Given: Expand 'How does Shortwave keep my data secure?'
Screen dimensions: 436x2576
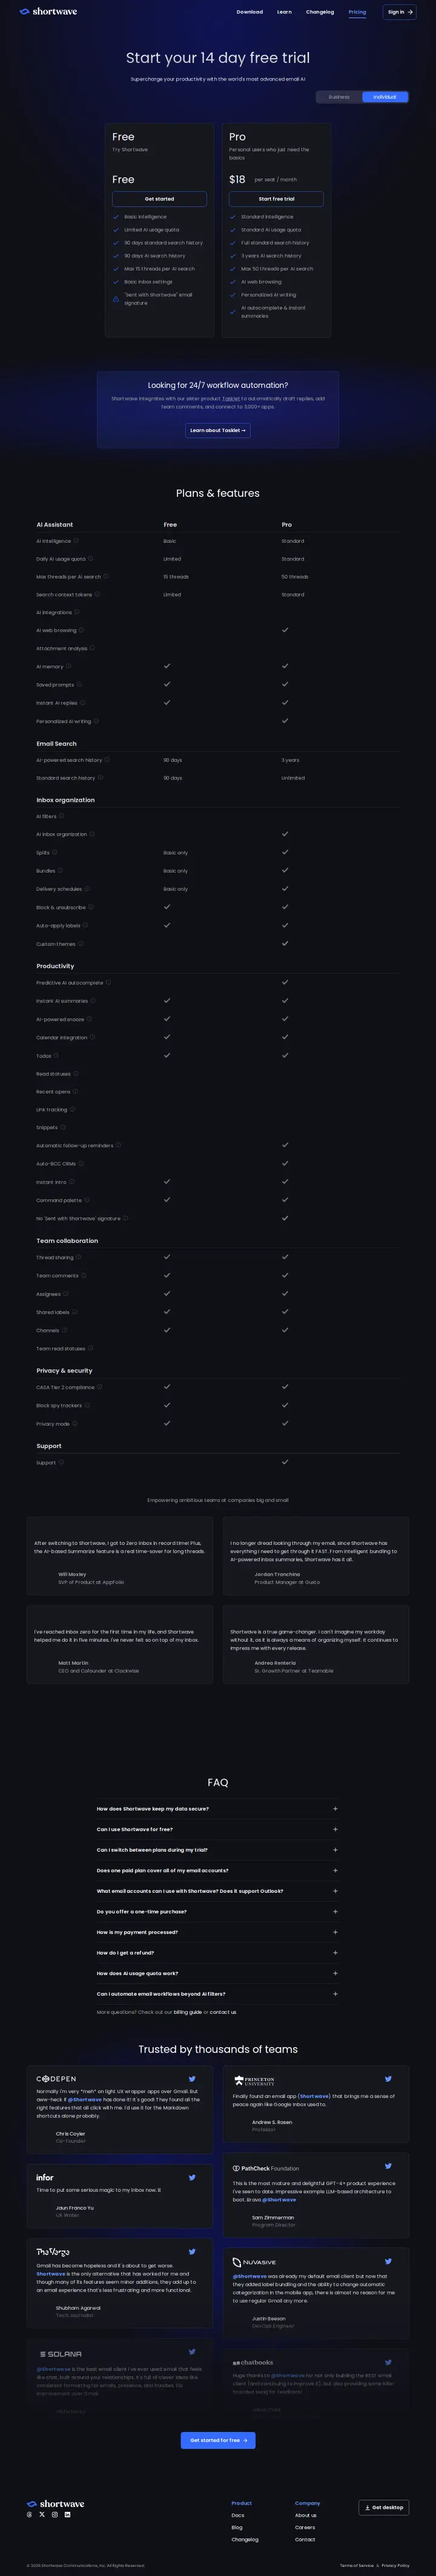Looking at the screenshot, I should click(217, 1808).
